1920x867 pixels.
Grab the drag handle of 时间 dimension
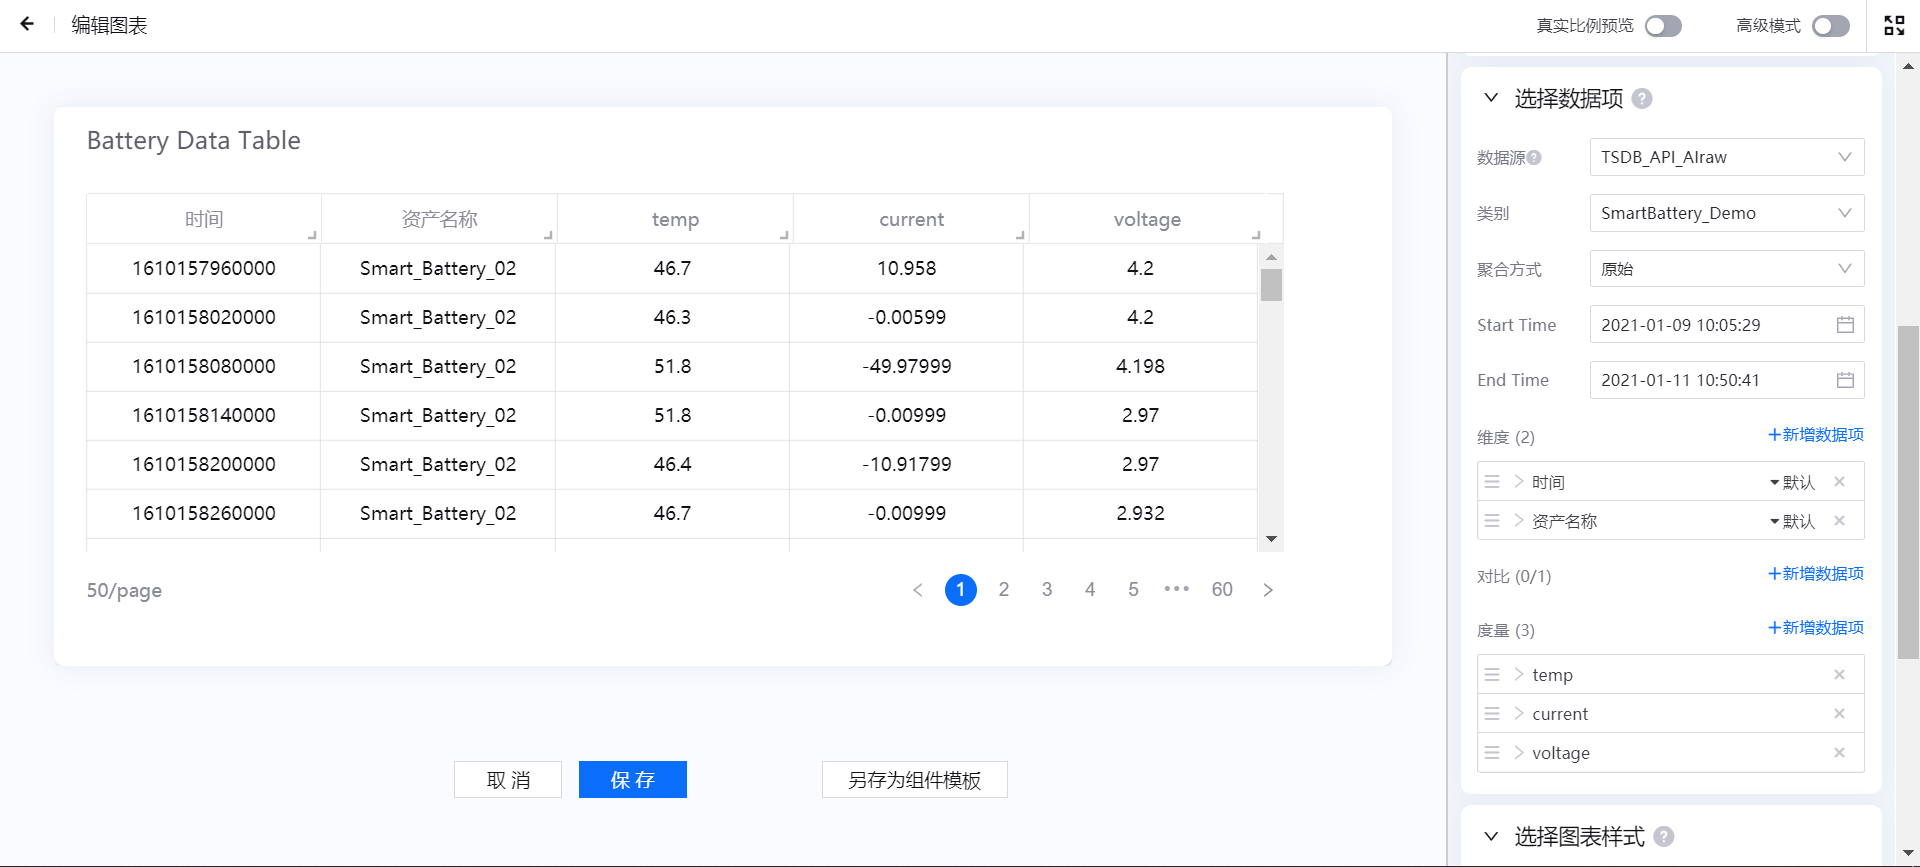point(1492,482)
